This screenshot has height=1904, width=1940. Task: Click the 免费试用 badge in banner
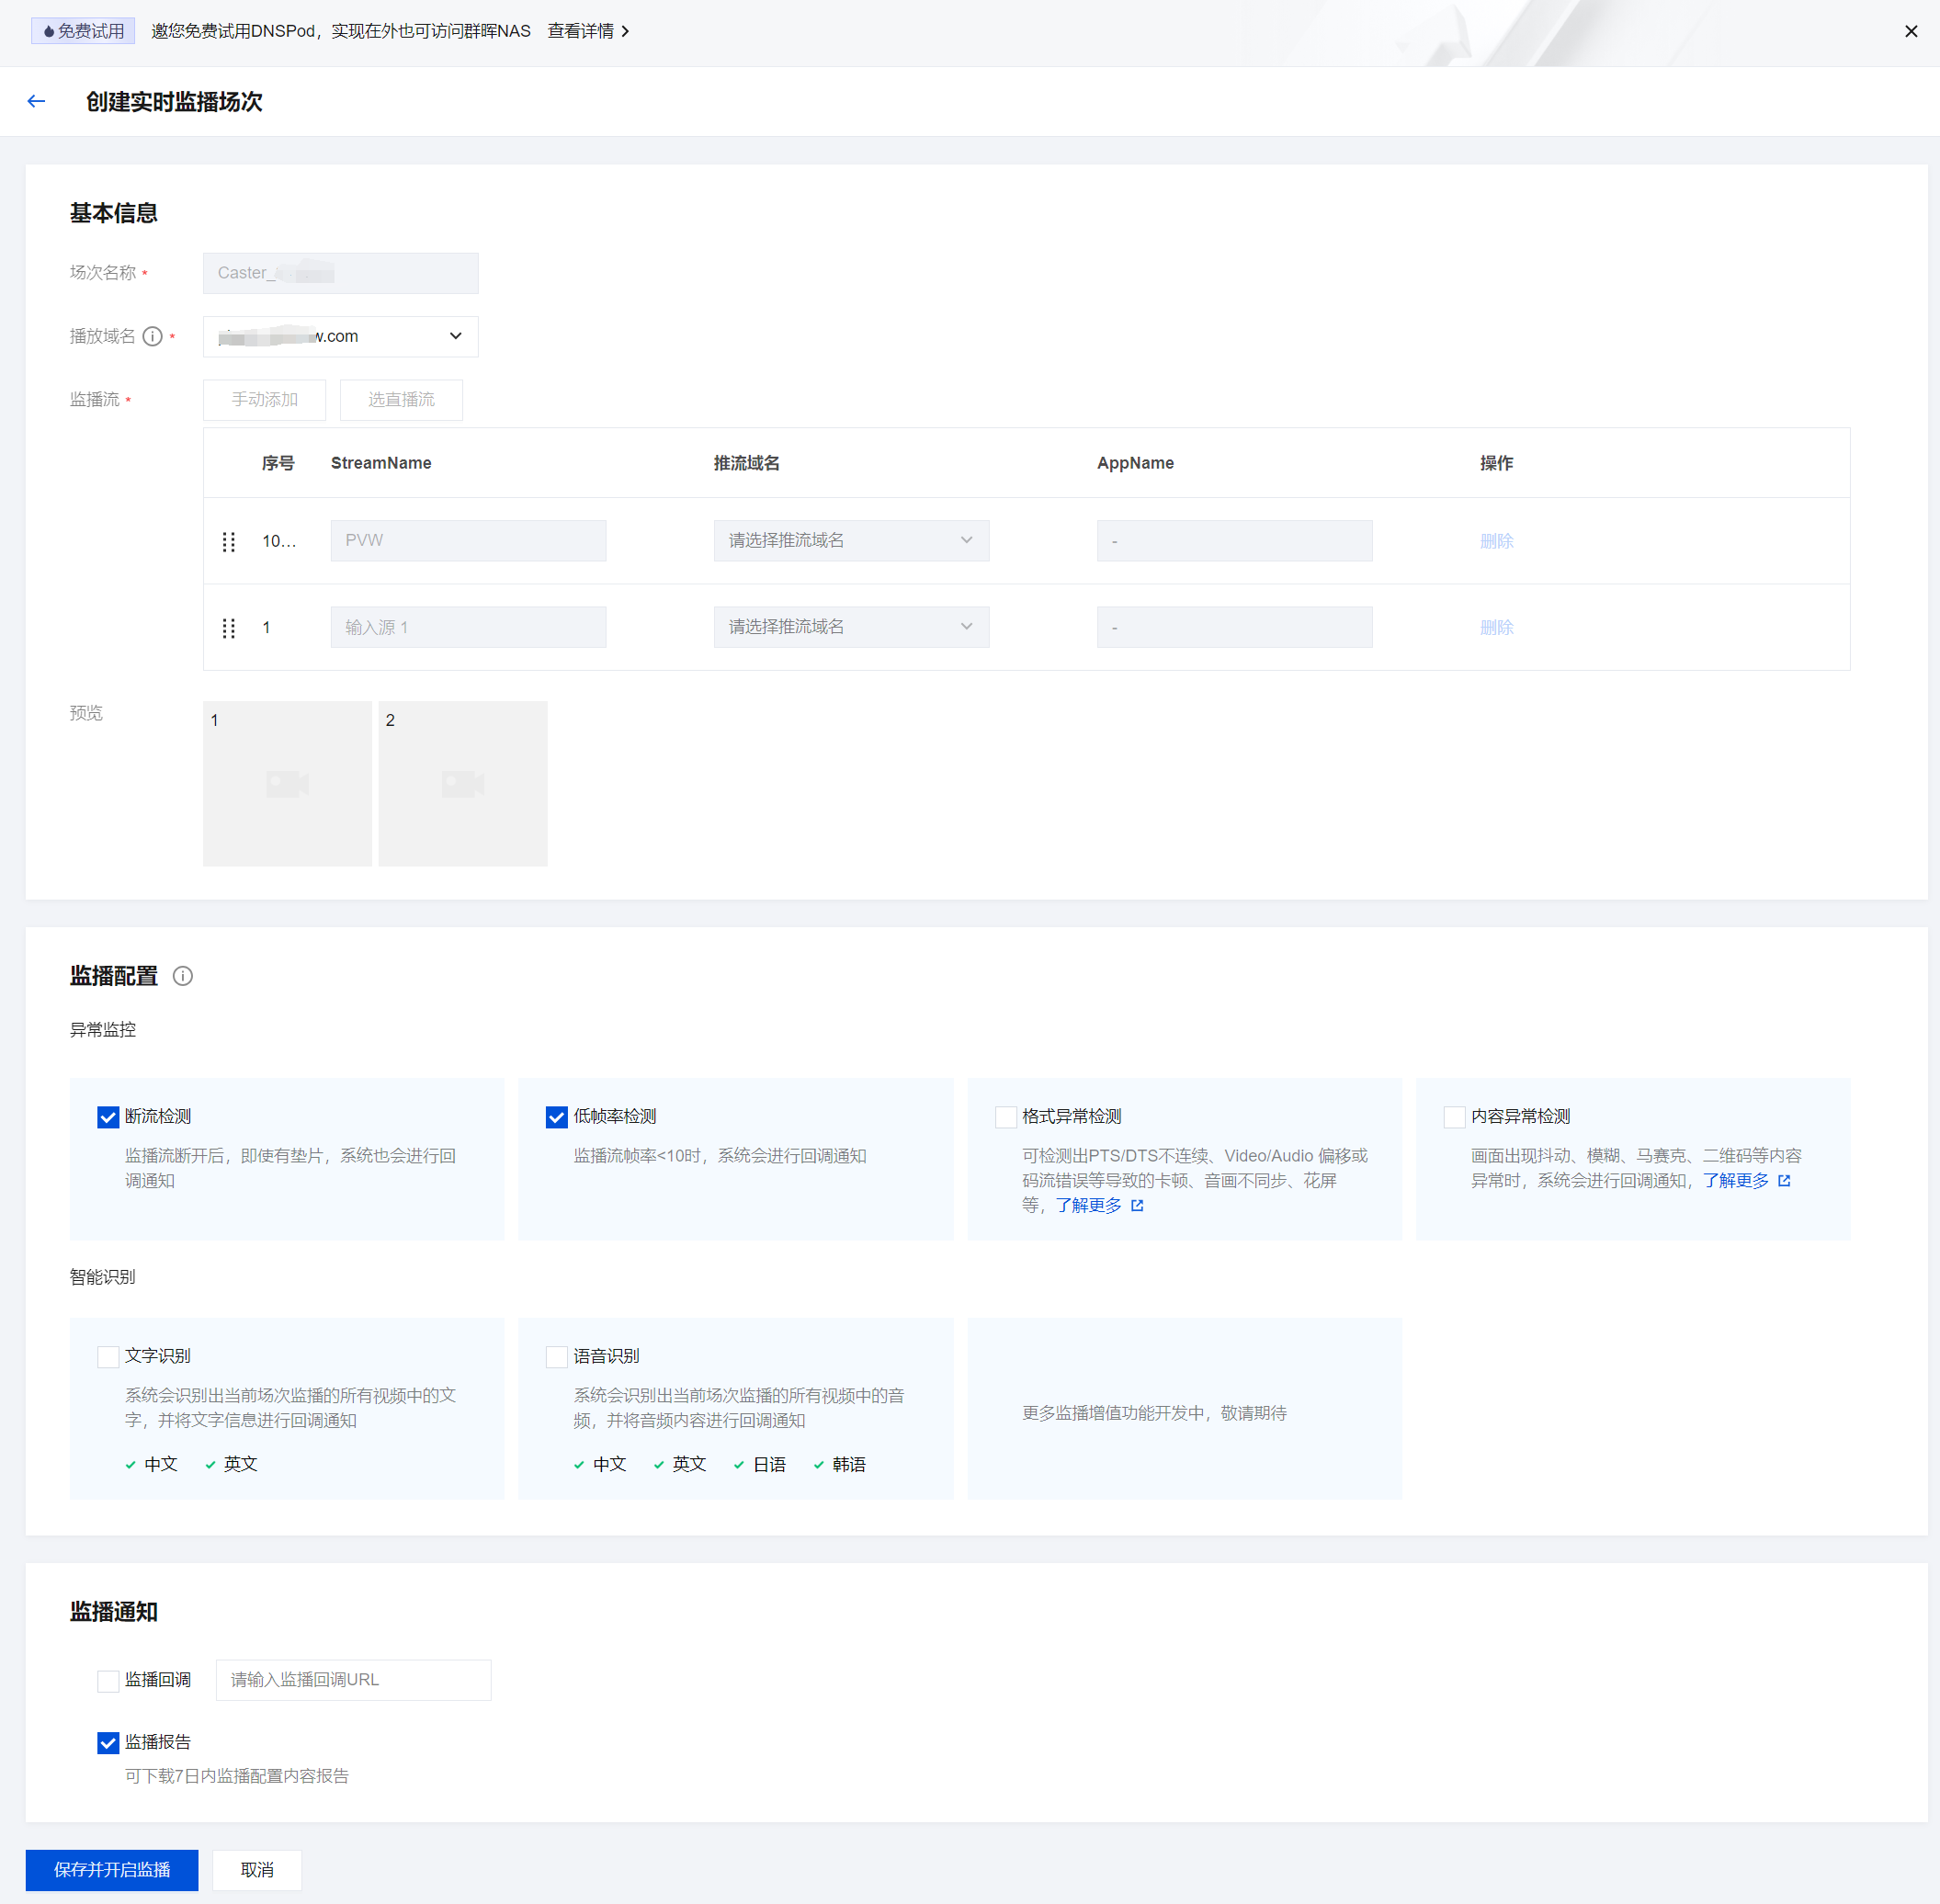click(84, 31)
